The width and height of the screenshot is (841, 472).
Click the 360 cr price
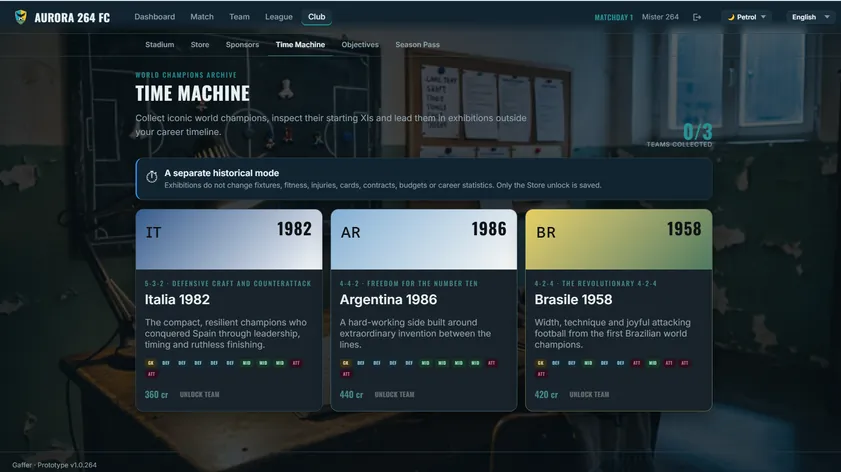156,394
